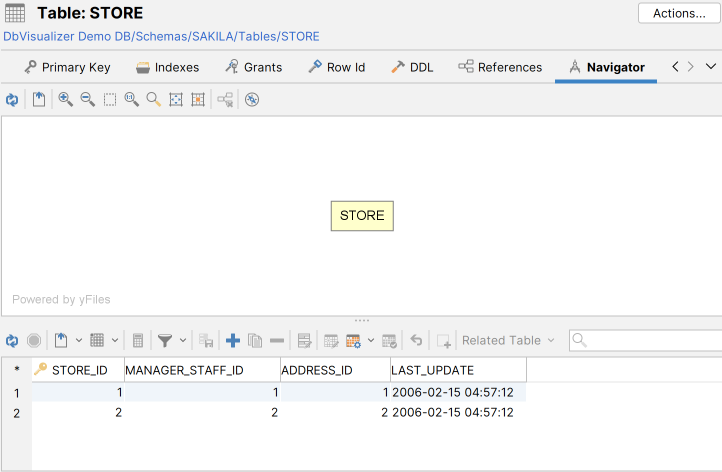Open the calculator aggregation icon

click(x=138, y=341)
